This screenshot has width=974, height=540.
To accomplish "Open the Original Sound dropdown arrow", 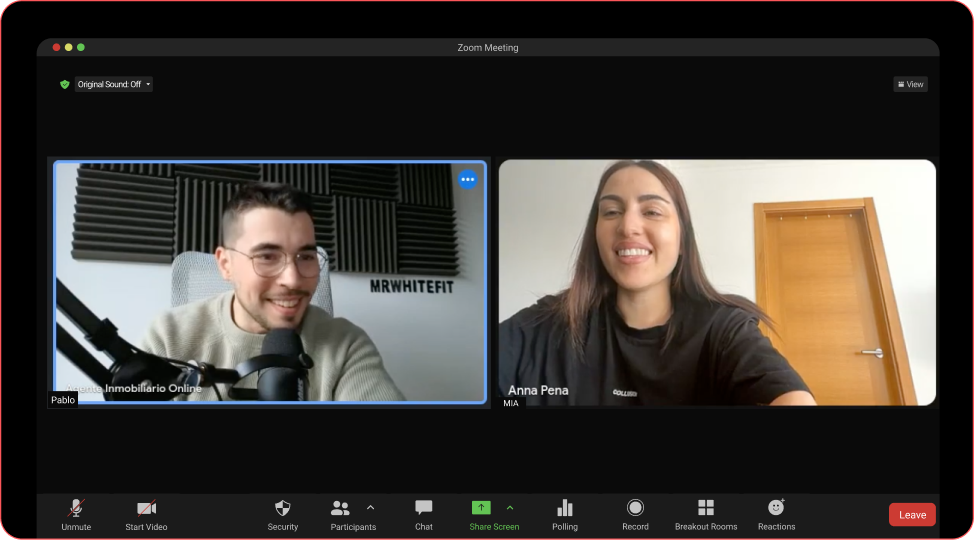I will (148, 85).
